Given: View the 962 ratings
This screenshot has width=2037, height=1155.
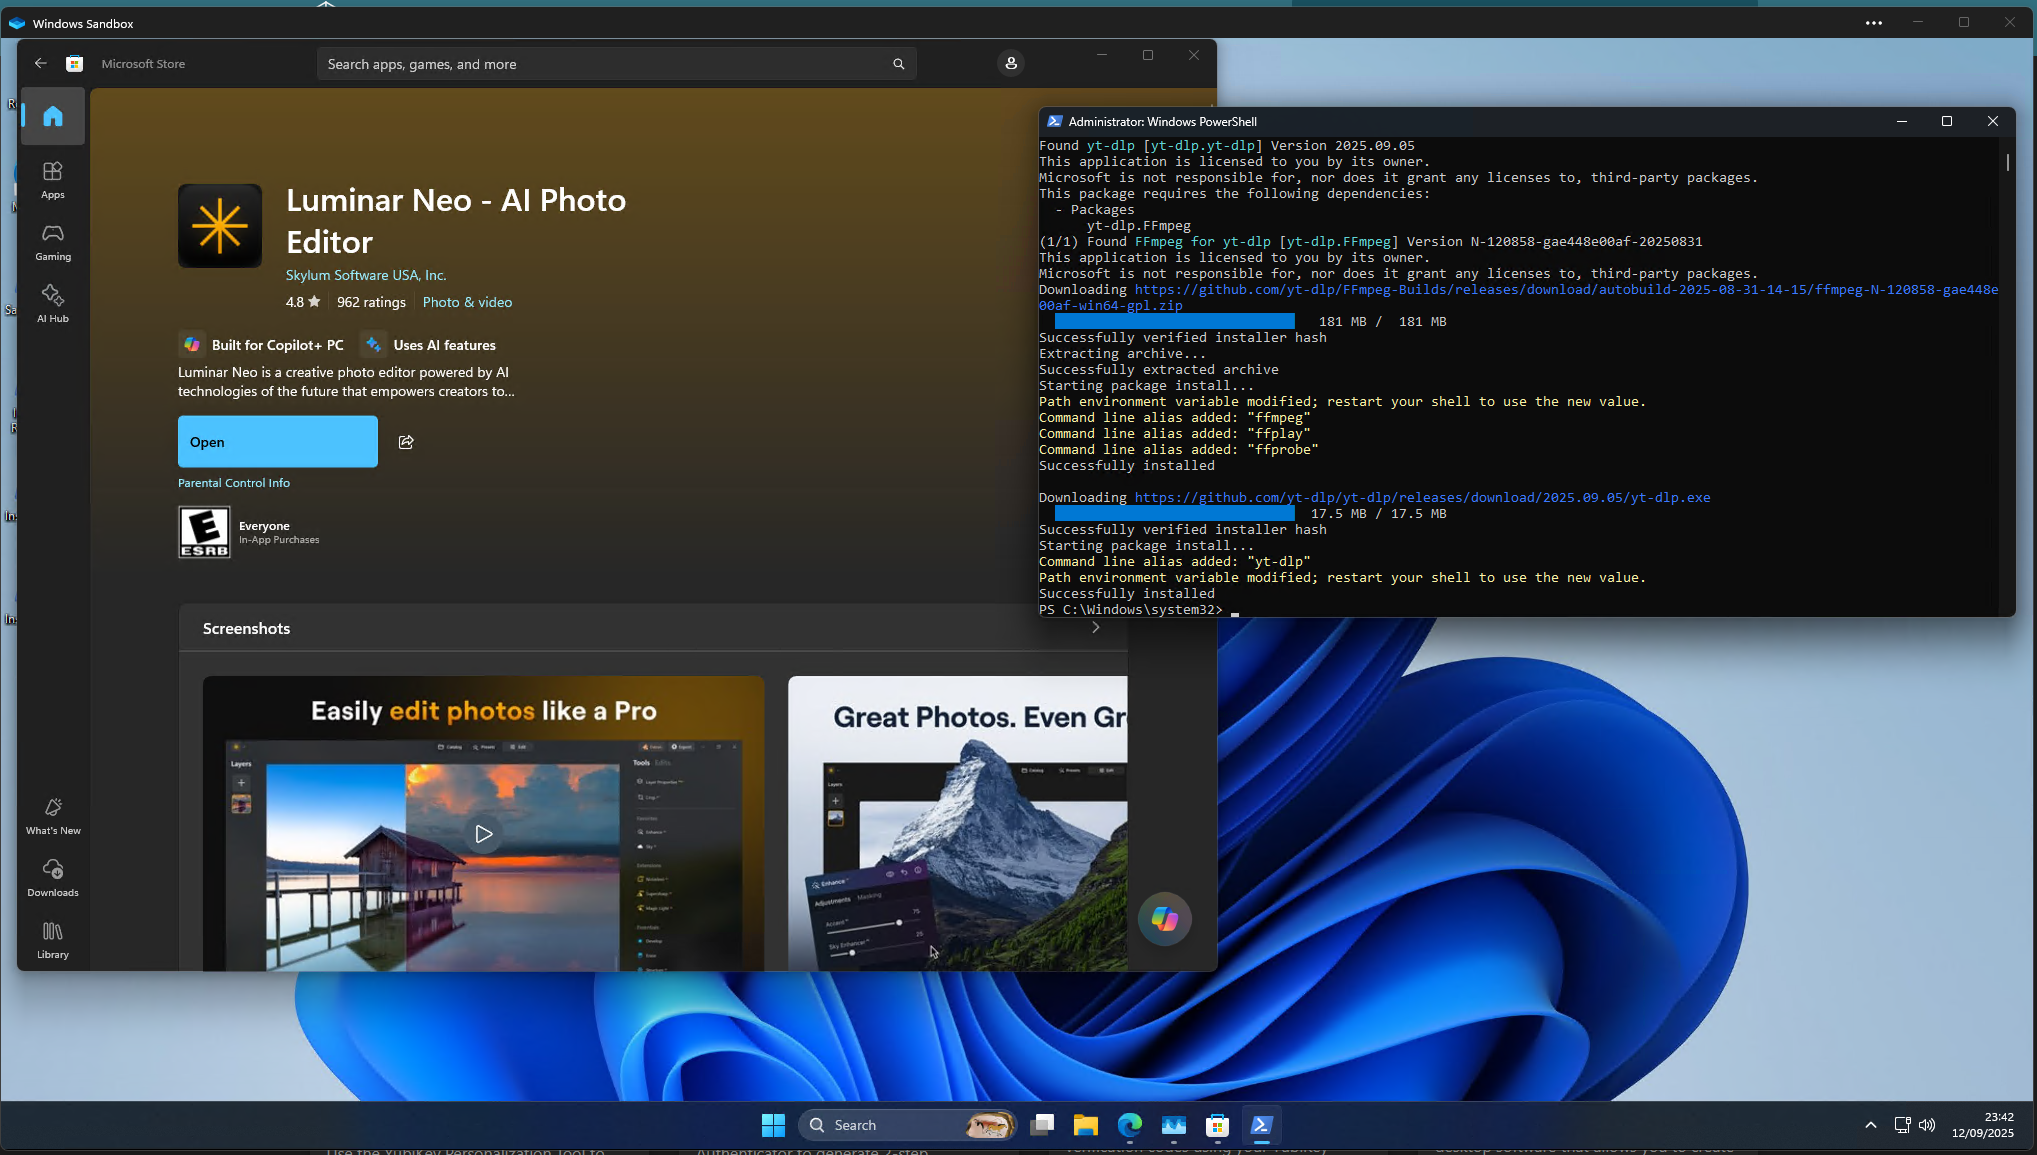Looking at the screenshot, I should (371, 302).
